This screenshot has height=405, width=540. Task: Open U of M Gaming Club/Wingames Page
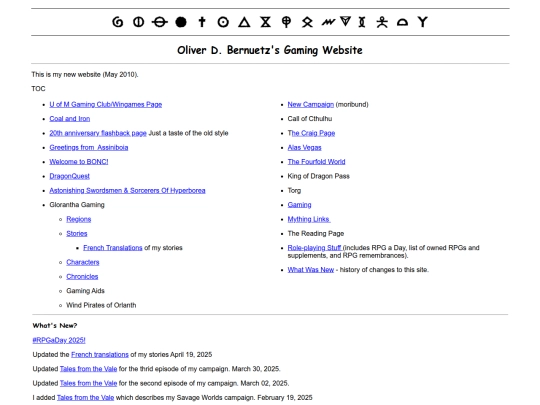point(106,104)
